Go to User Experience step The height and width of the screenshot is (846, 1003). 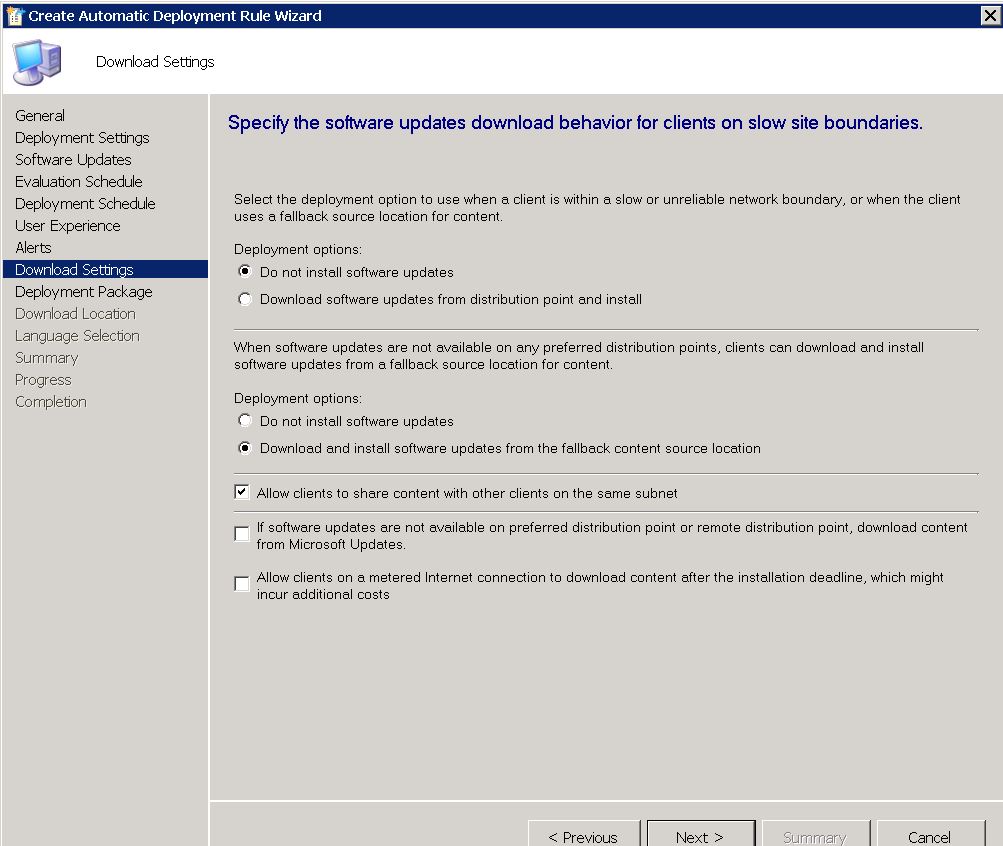(x=67, y=226)
